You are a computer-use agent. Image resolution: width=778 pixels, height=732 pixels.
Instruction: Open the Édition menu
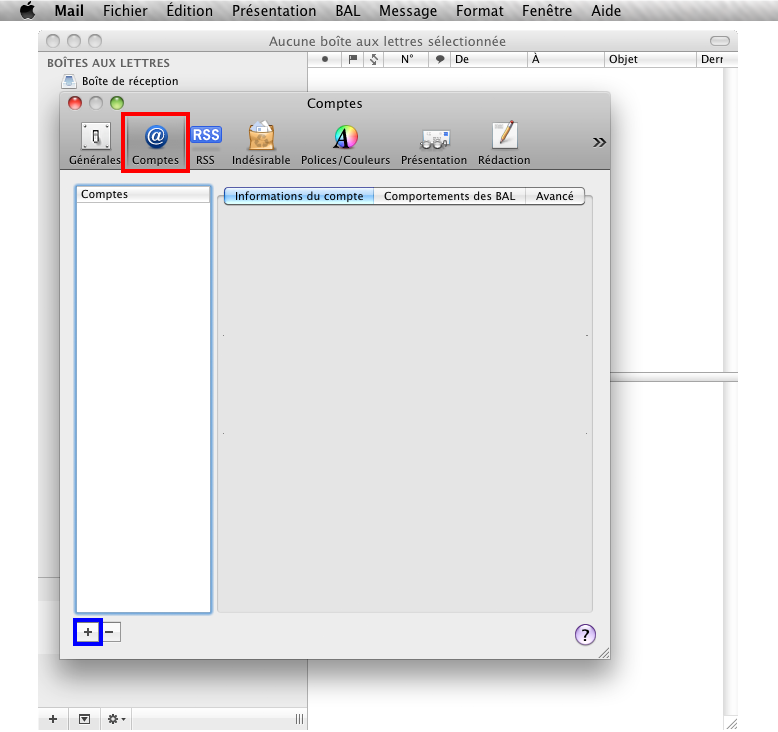point(190,10)
